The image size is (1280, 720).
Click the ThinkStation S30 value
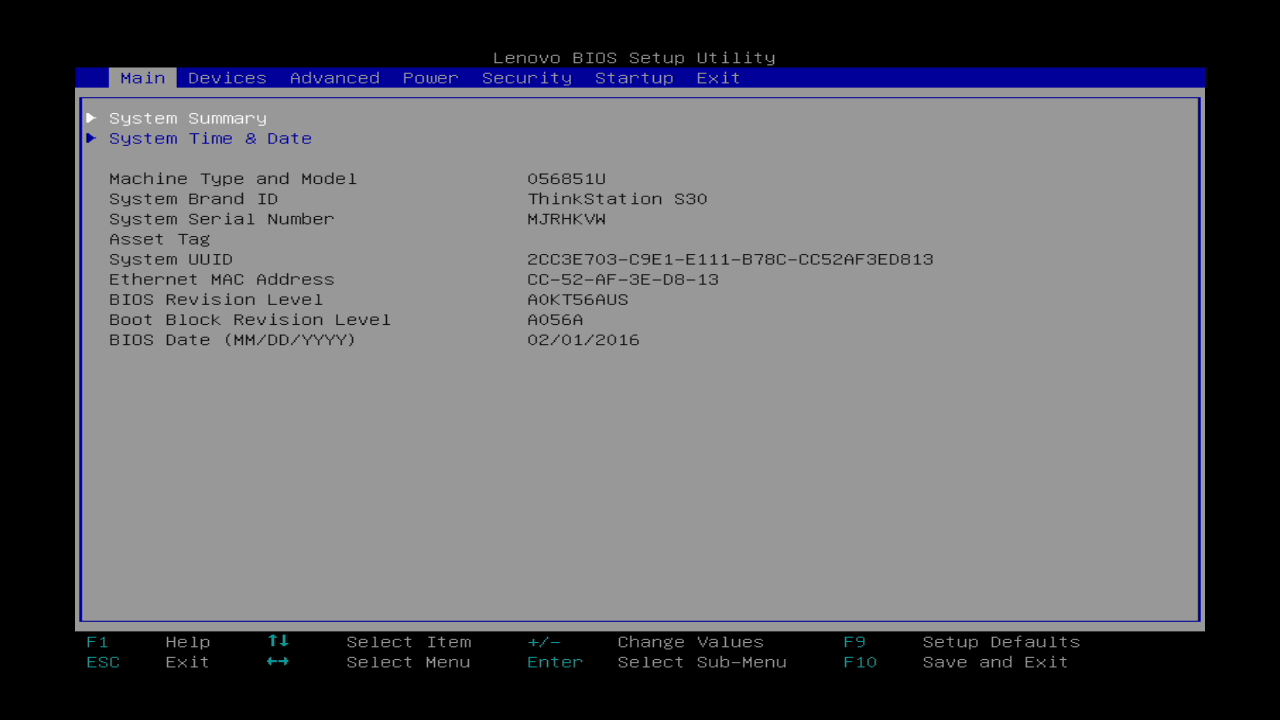pyautogui.click(x=617, y=199)
